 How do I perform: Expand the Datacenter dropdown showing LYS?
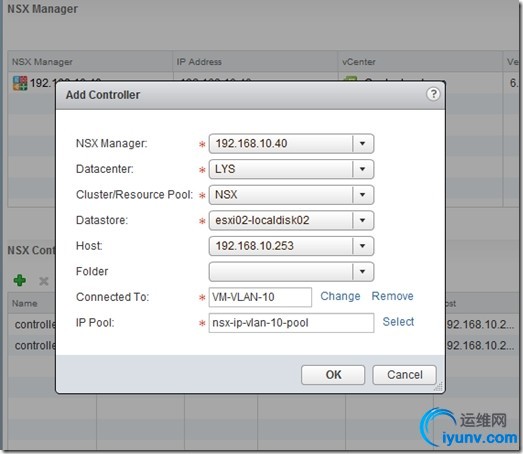pos(363,169)
